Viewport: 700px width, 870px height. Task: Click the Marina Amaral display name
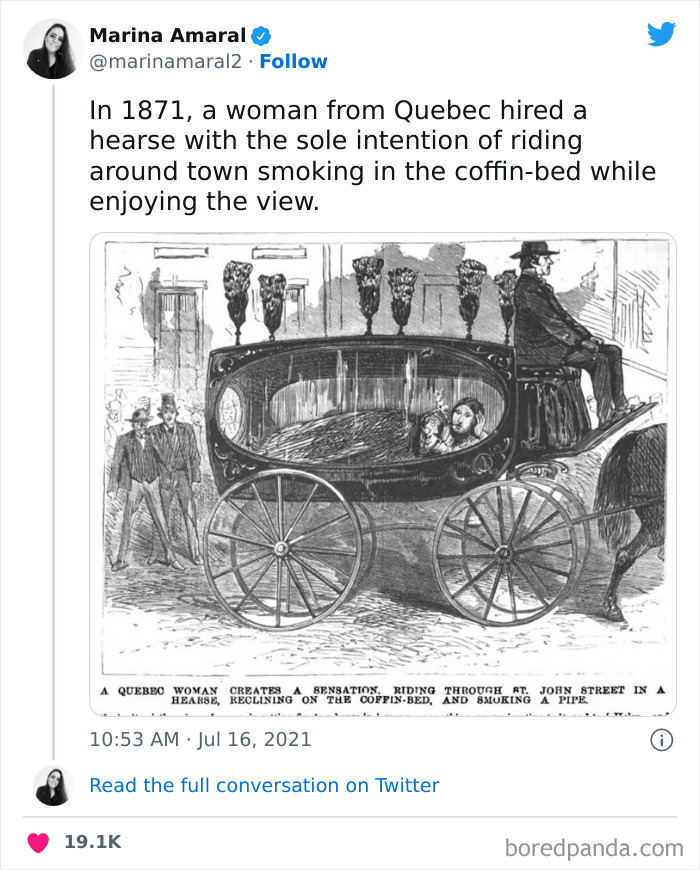[168, 36]
